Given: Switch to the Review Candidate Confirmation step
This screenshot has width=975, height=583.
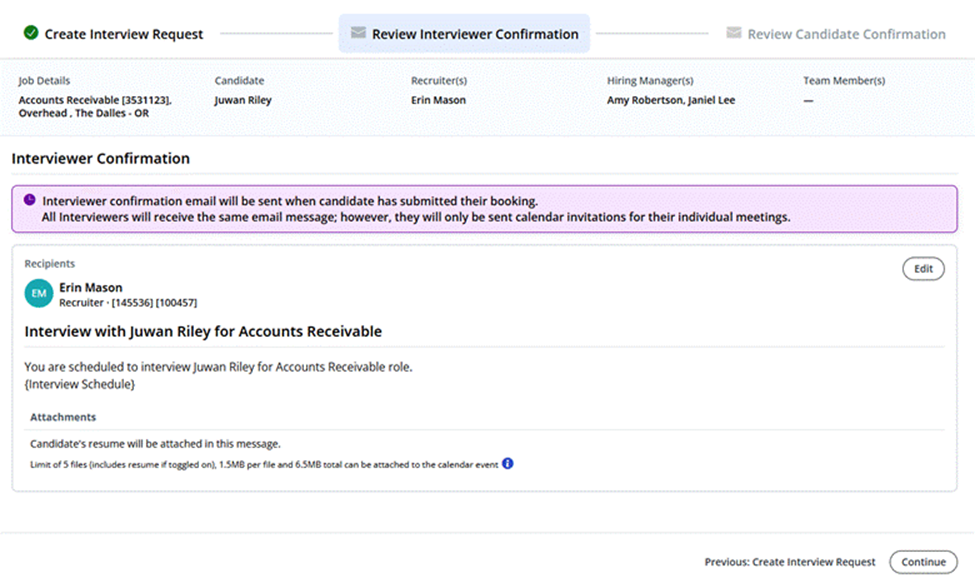Looking at the screenshot, I should click(x=846, y=34).
